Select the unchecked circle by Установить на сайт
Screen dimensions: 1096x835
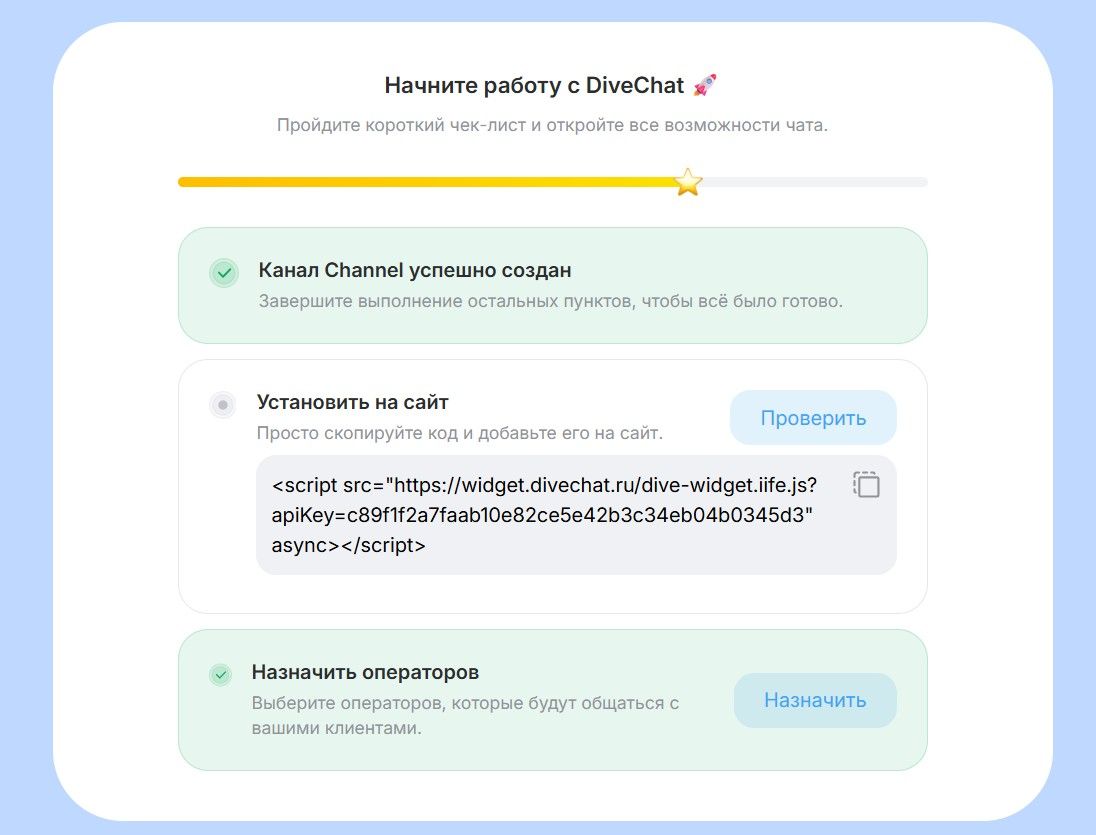pyautogui.click(x=223, y=405)
